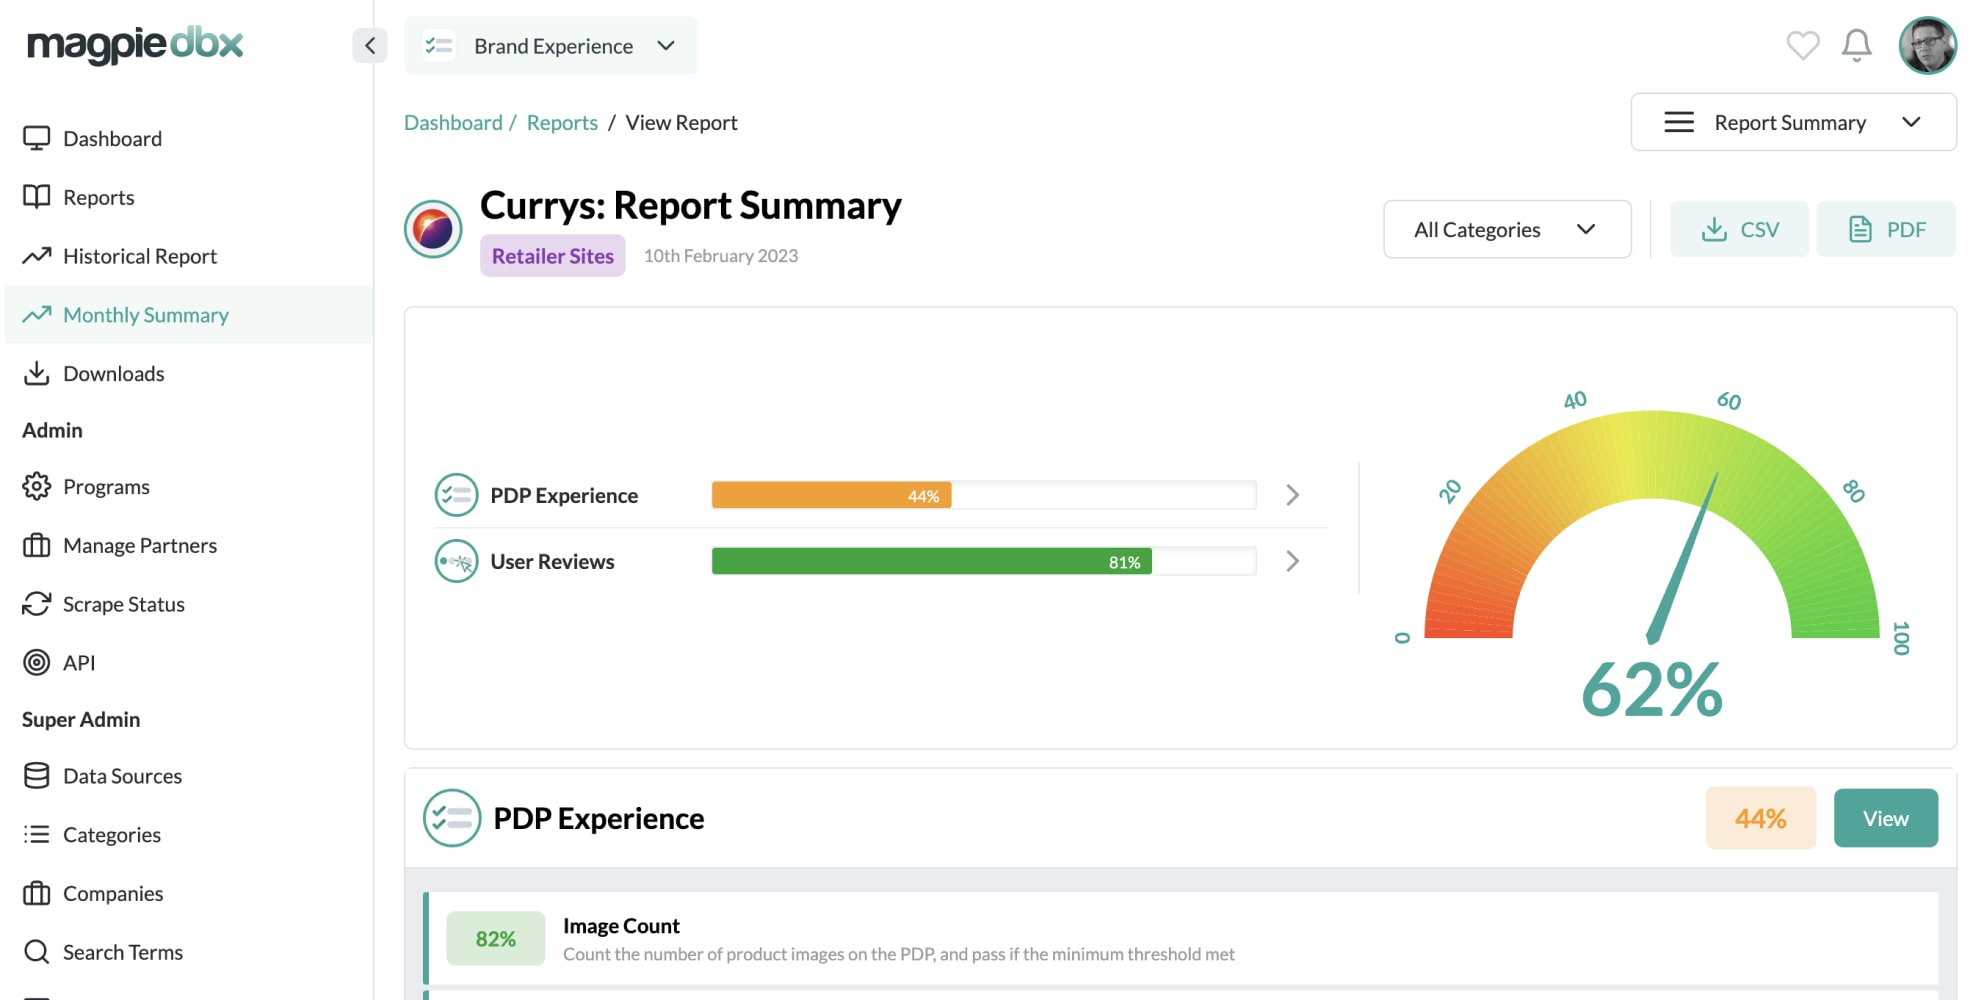Click the 'Currys: Report Summary' heading
Viewport: 1984px width, 1000px height.
point(691,205)
